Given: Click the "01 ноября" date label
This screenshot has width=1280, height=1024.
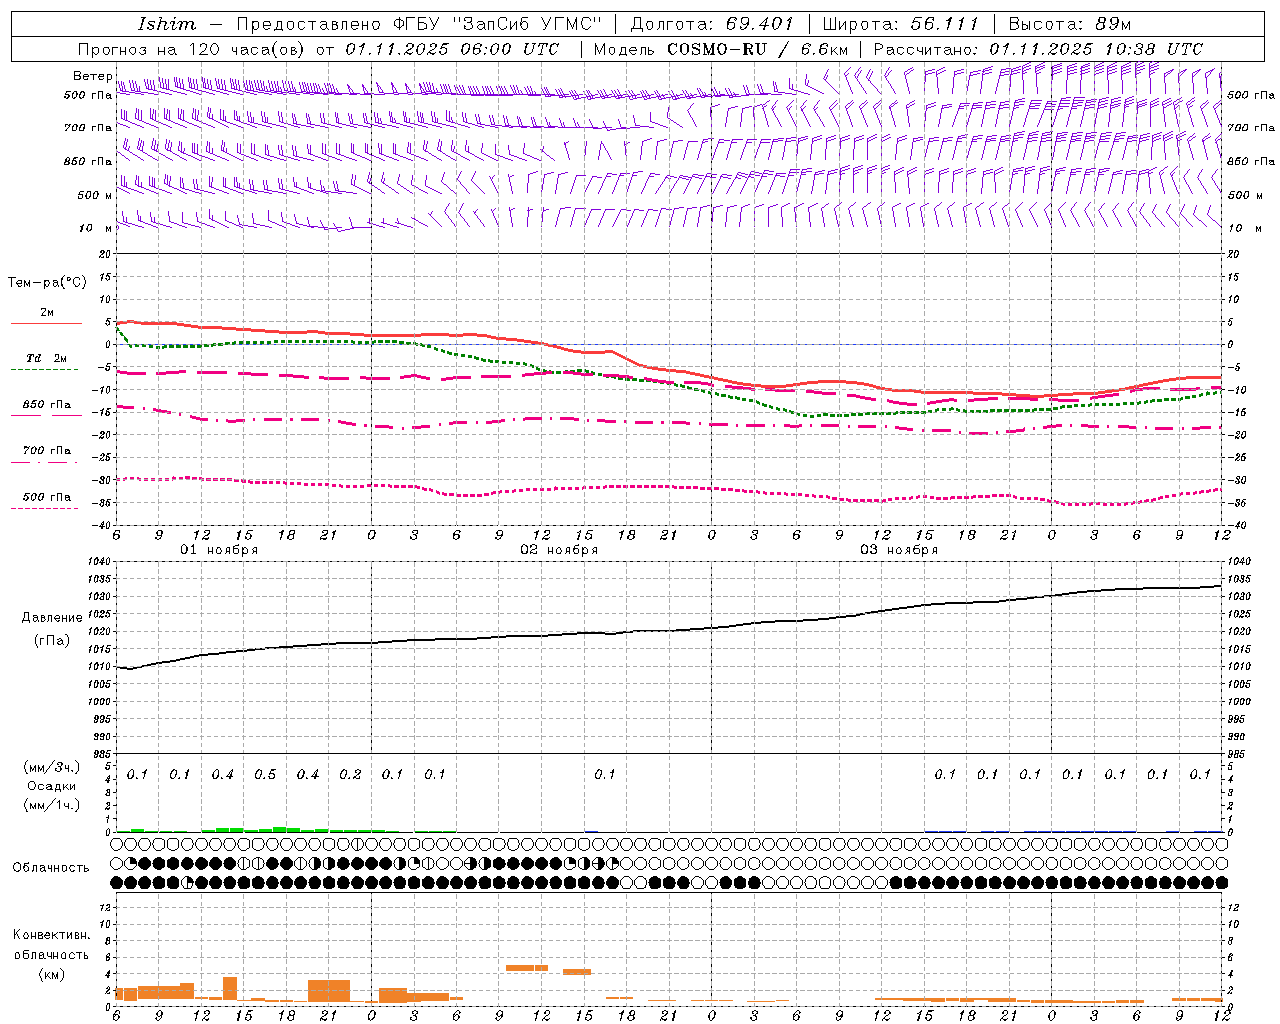Looking at the screenshot, I should pyautogui.click(x=219, y=550).
